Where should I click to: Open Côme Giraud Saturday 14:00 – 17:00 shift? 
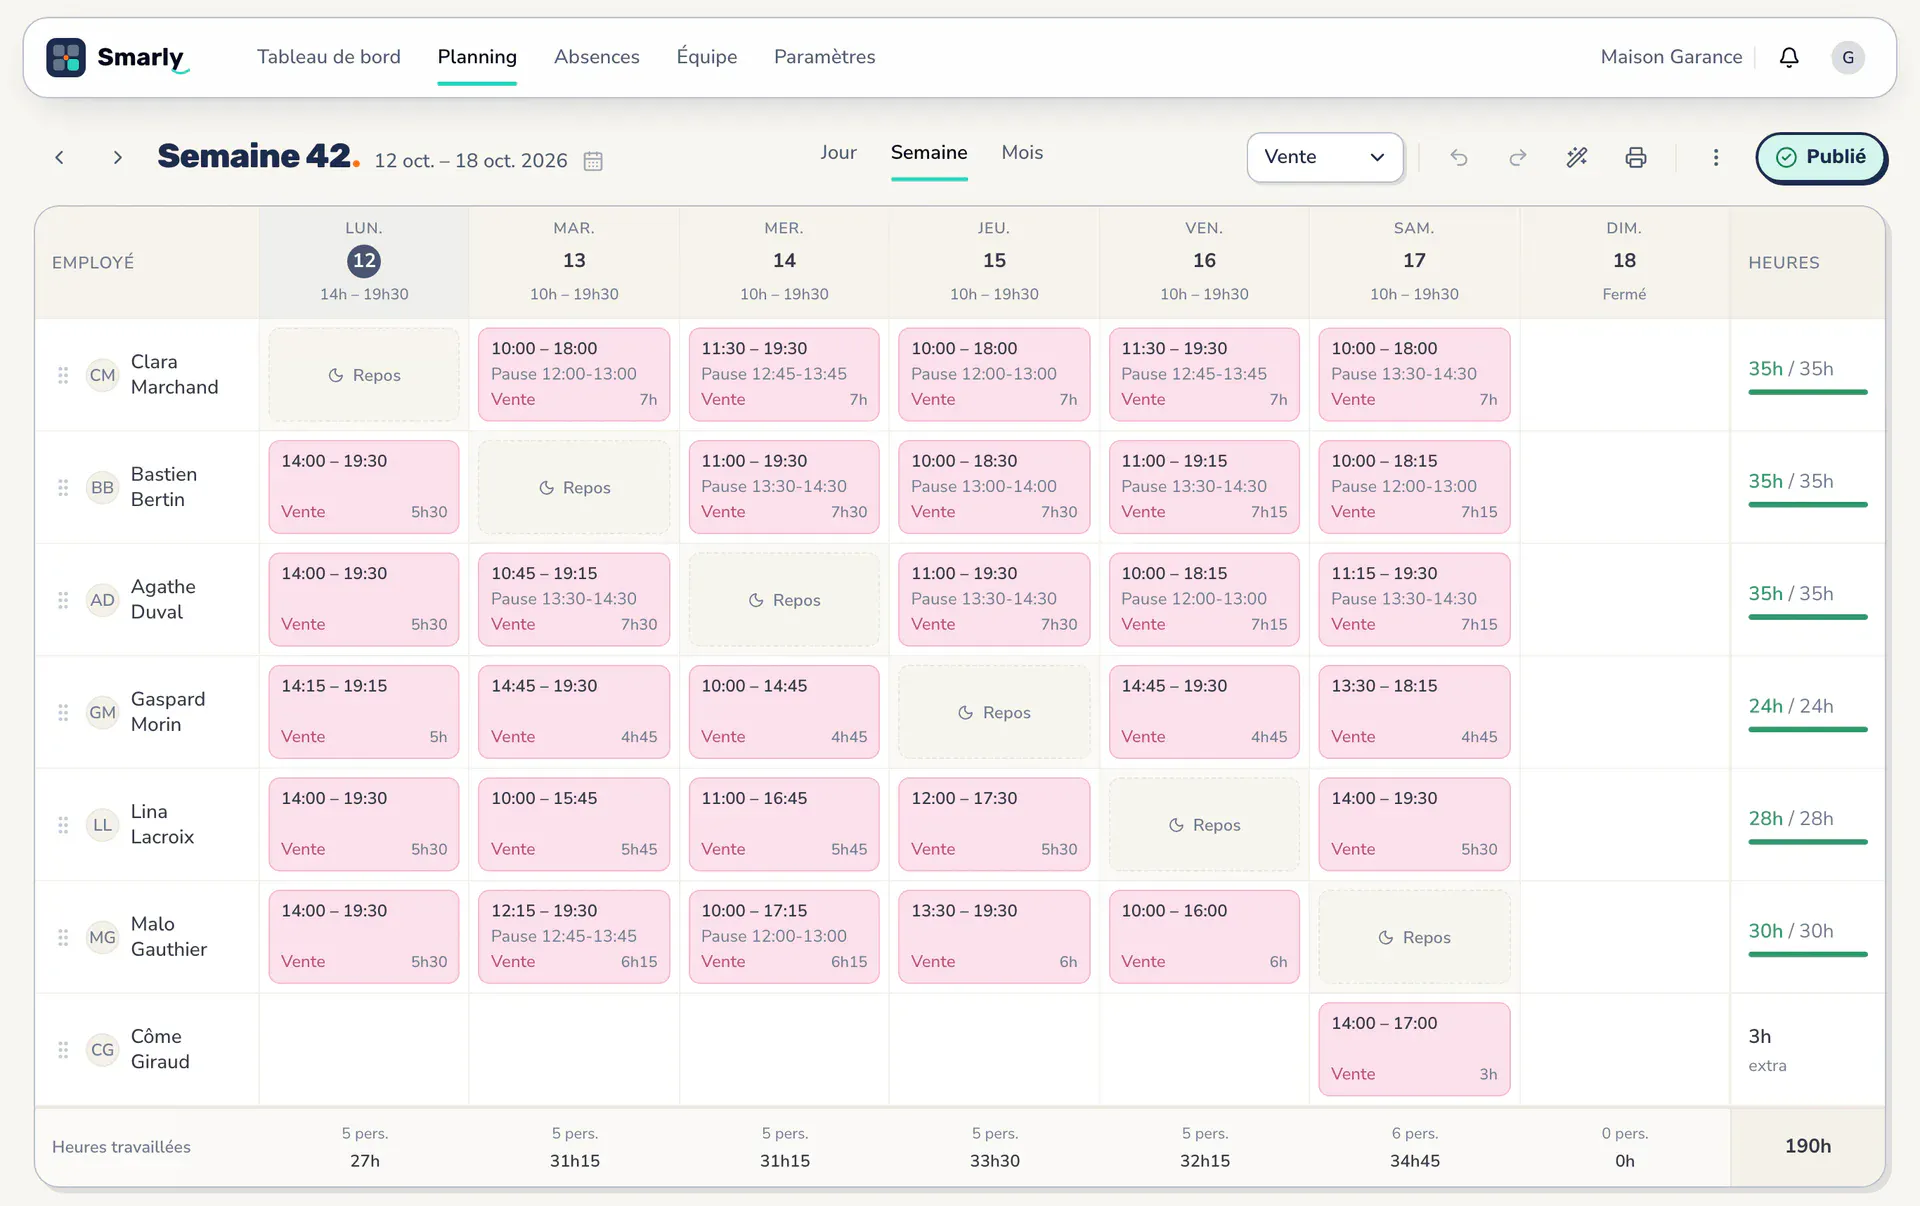click(1414, 1049)
